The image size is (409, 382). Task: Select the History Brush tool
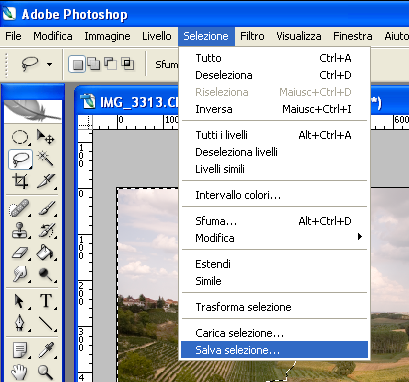[46, 230]
